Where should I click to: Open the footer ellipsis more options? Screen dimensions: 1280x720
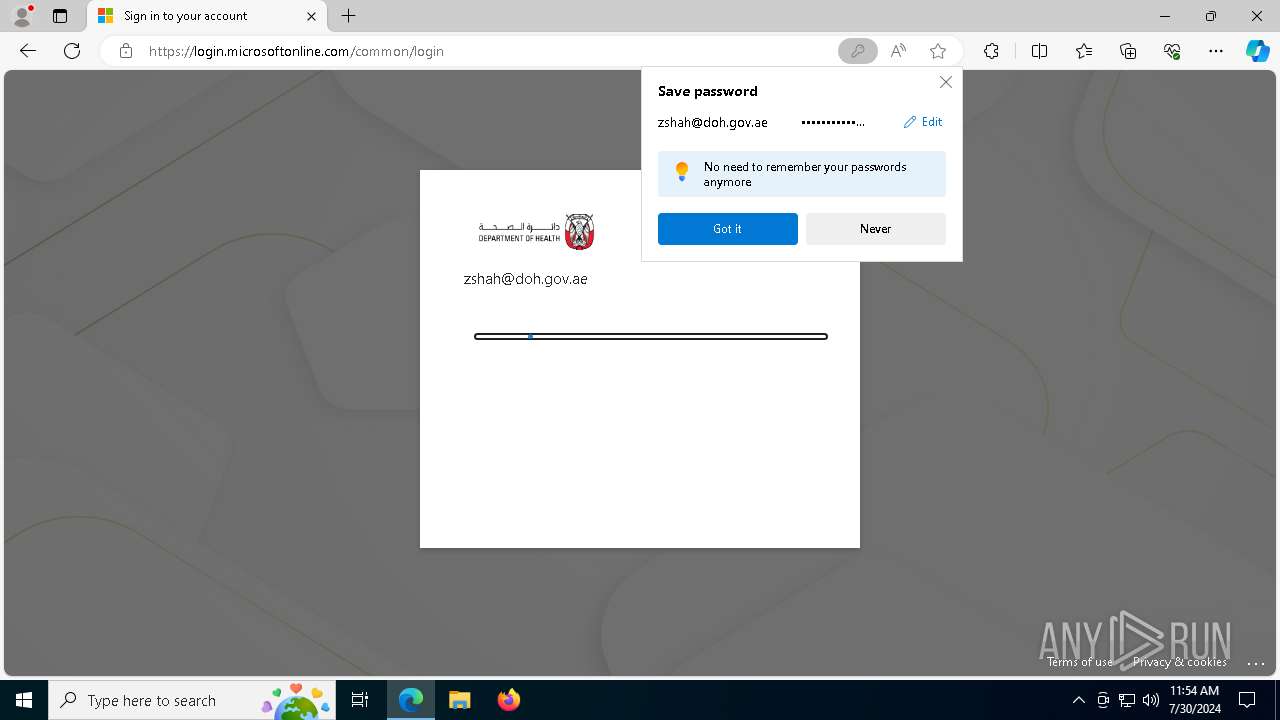pos(1256,663)
